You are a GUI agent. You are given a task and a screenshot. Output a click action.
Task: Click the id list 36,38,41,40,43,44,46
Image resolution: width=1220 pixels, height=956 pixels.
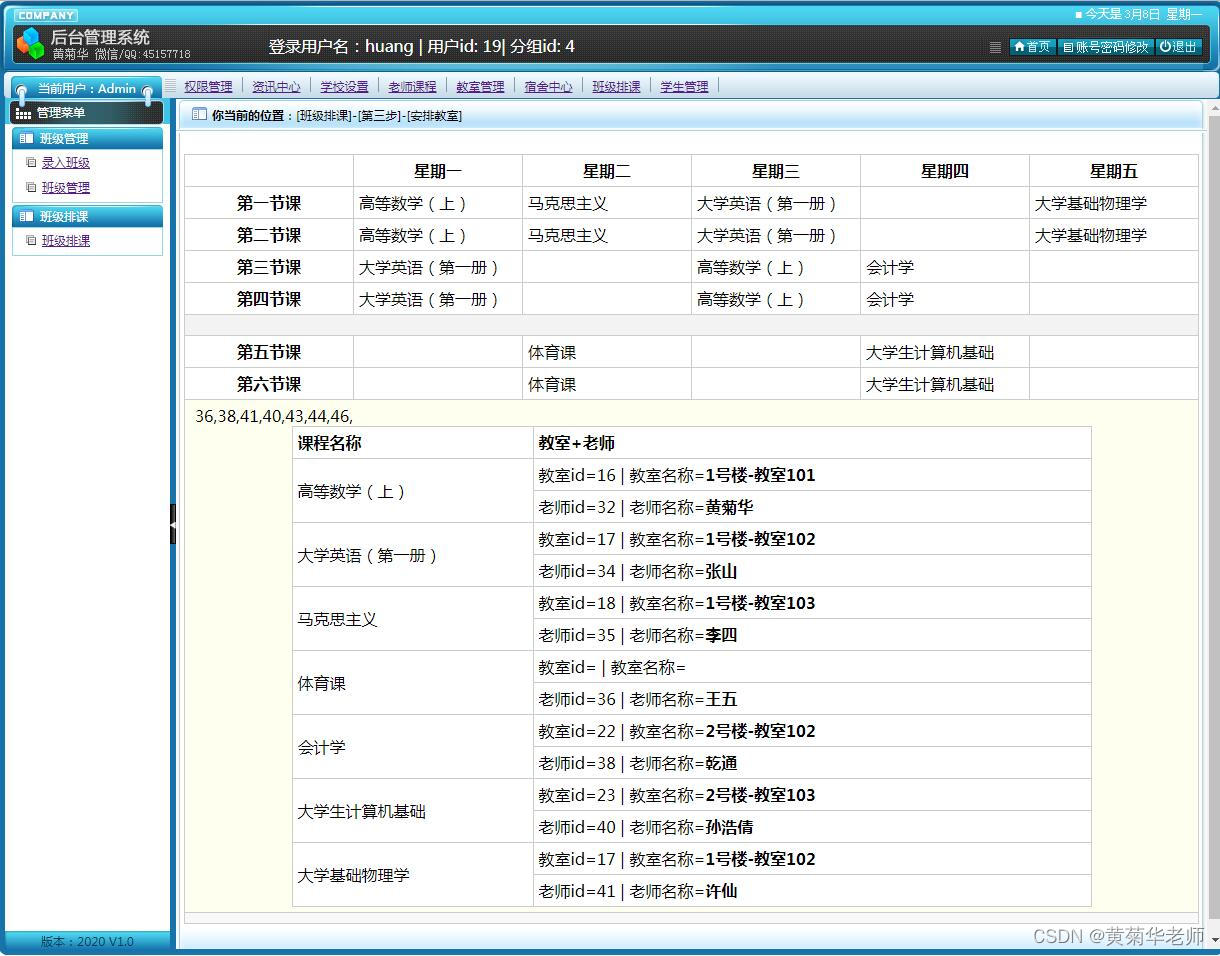coord(274,416)
